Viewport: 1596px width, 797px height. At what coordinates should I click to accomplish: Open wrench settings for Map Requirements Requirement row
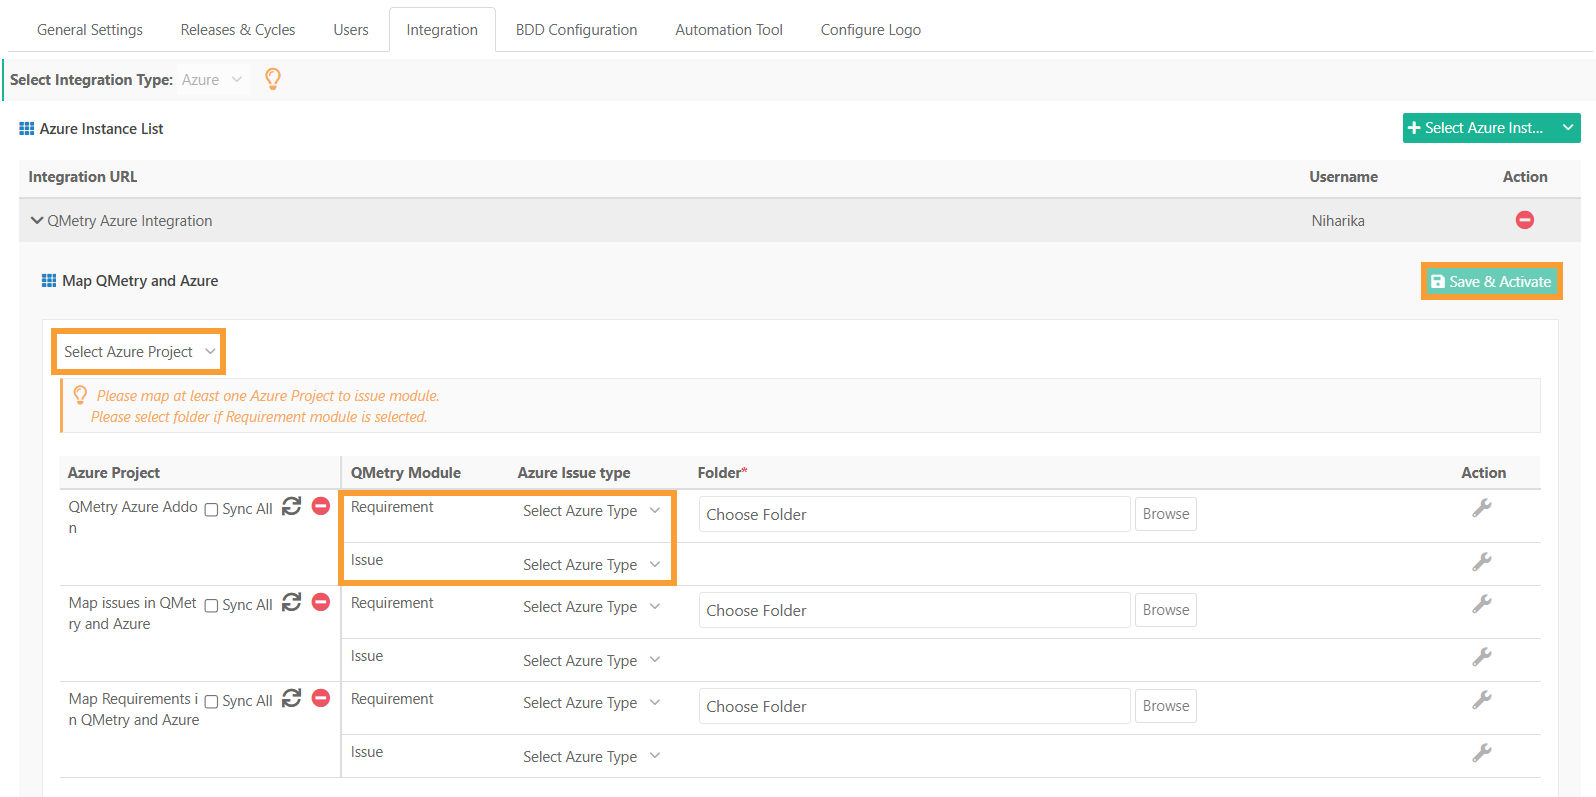click(1482, 700)
